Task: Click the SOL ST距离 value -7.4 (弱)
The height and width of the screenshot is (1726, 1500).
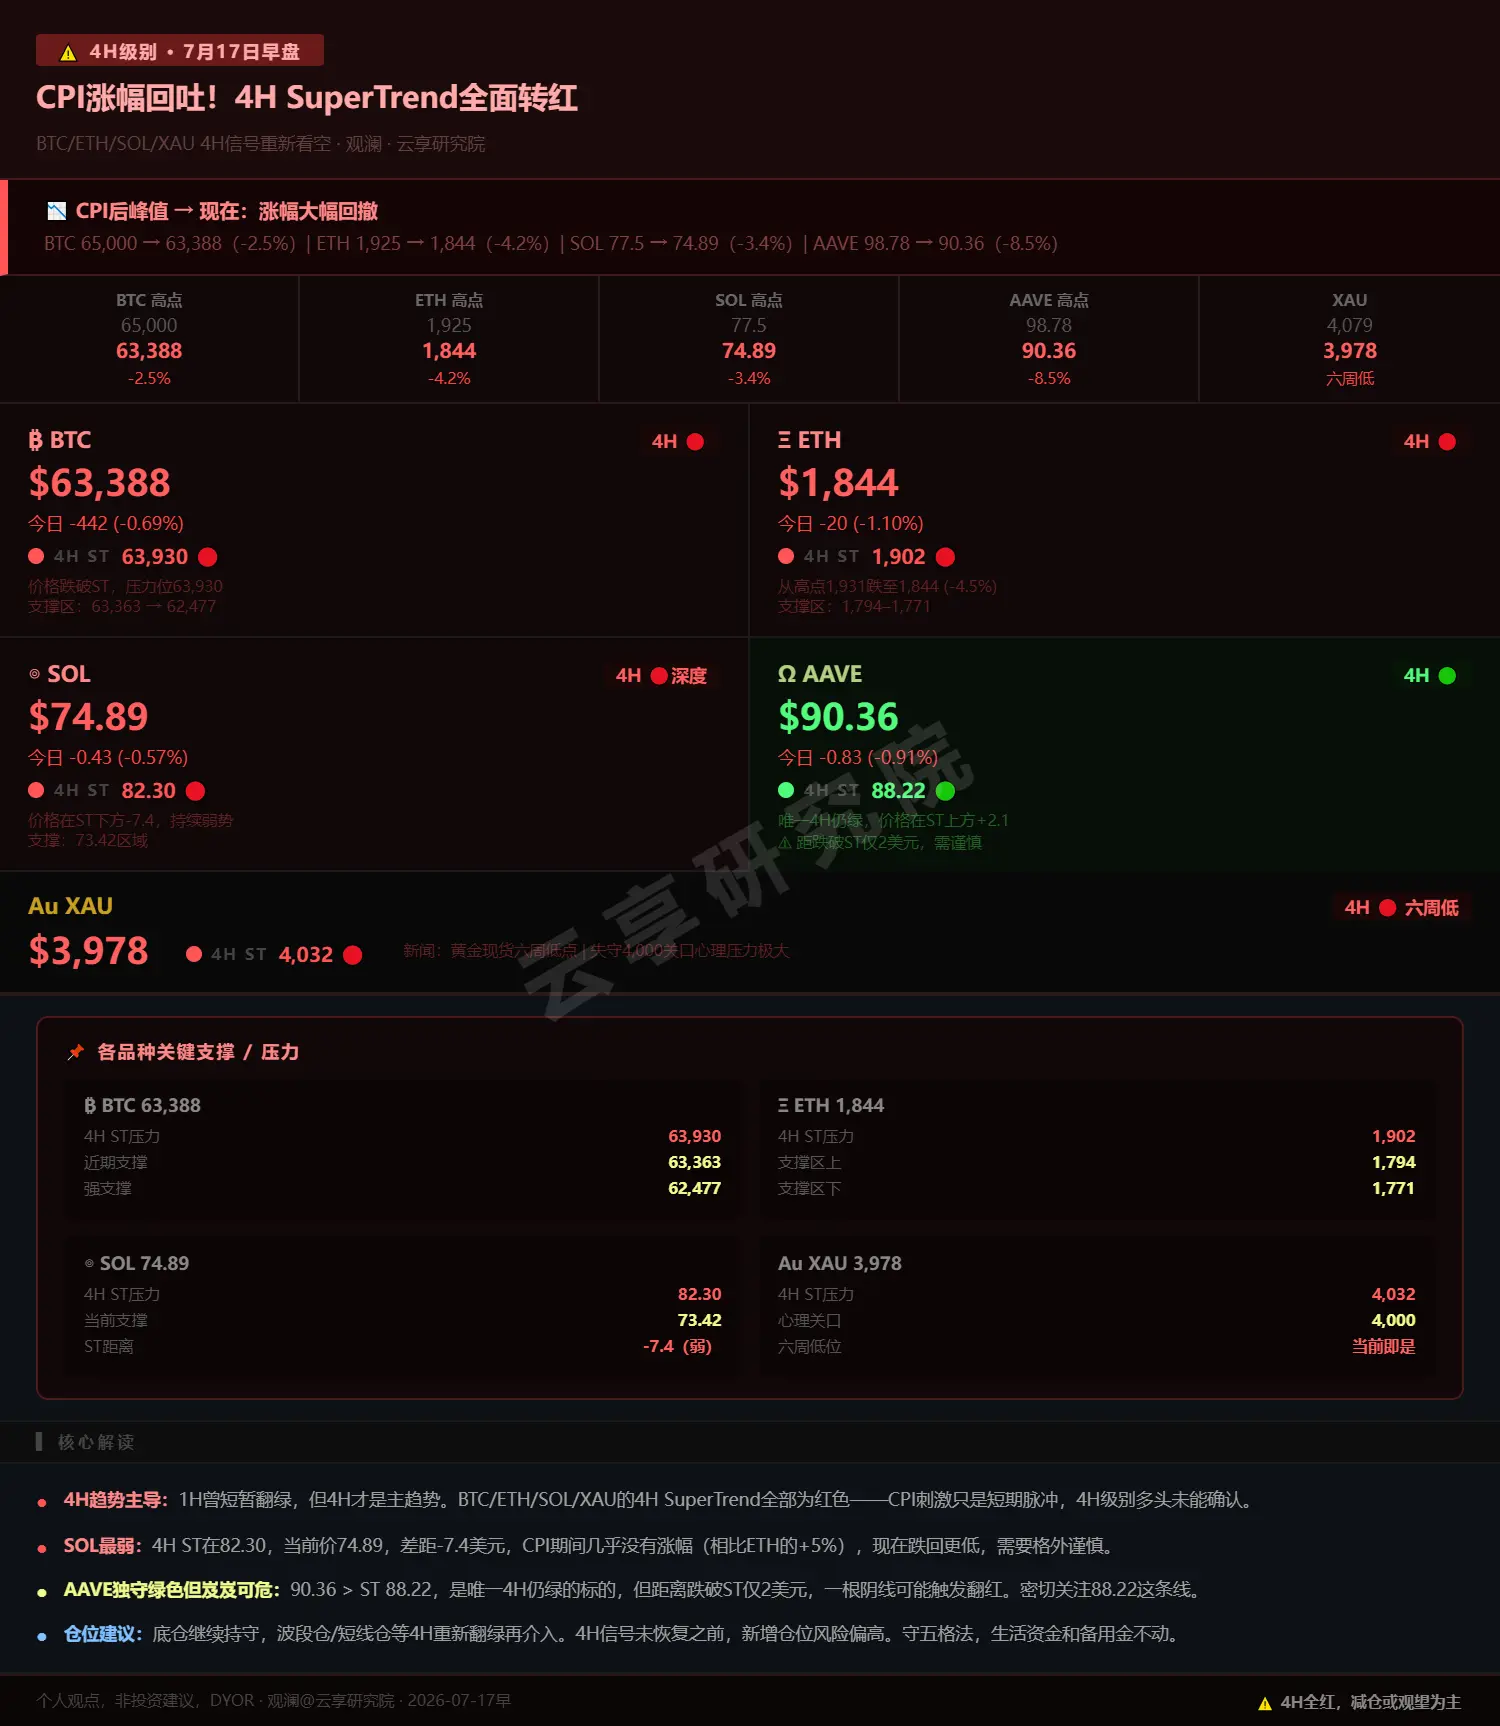Action: pos(678,1346)
